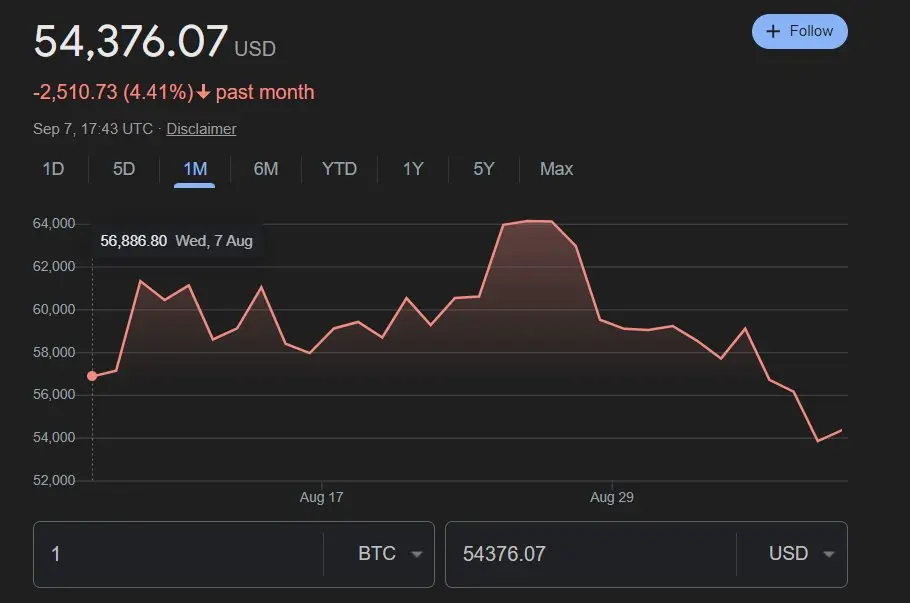
Task: Open the USD currency dropdown
Action: pyautogui.click(x=801, y=554)
